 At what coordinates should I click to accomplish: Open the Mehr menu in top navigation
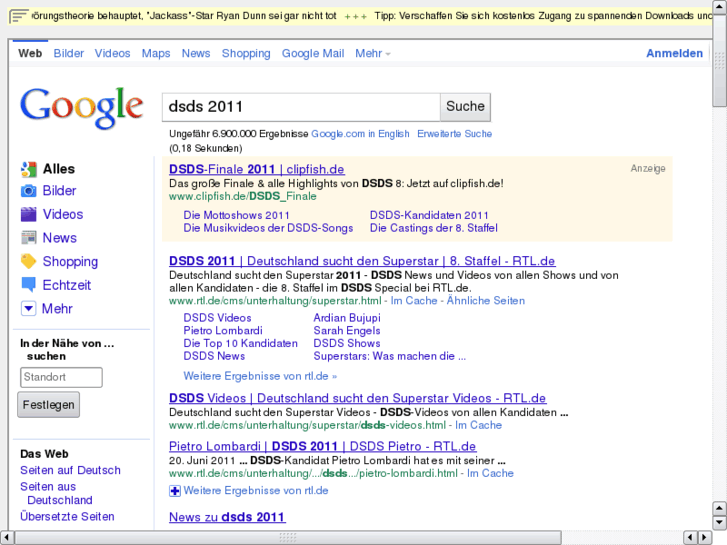pyautogui.click(x=372, y=54)
